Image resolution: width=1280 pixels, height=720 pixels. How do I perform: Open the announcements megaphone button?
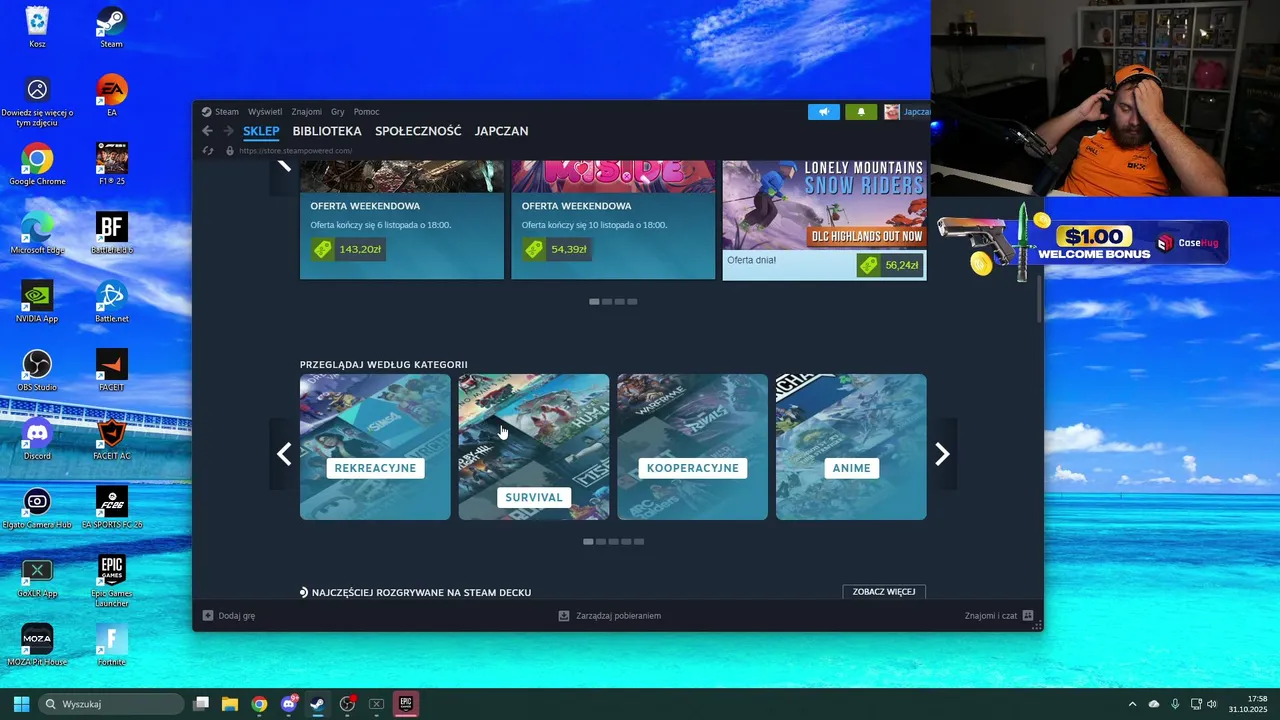coord(824,112)
